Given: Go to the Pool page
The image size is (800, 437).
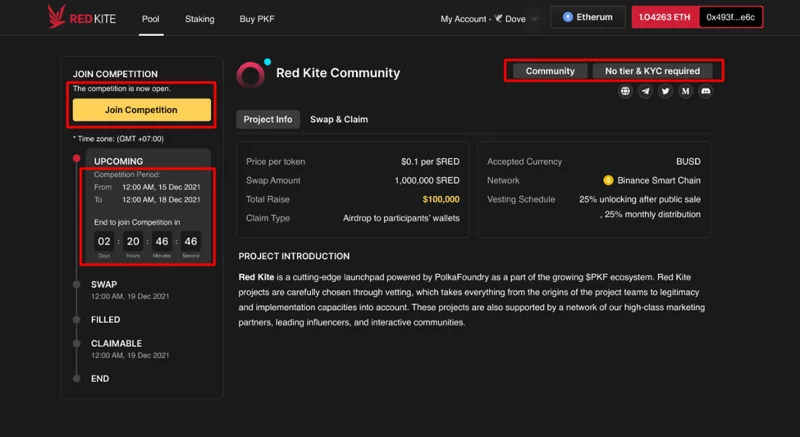Looking at the screenshot, I should [x=151, y=19].
